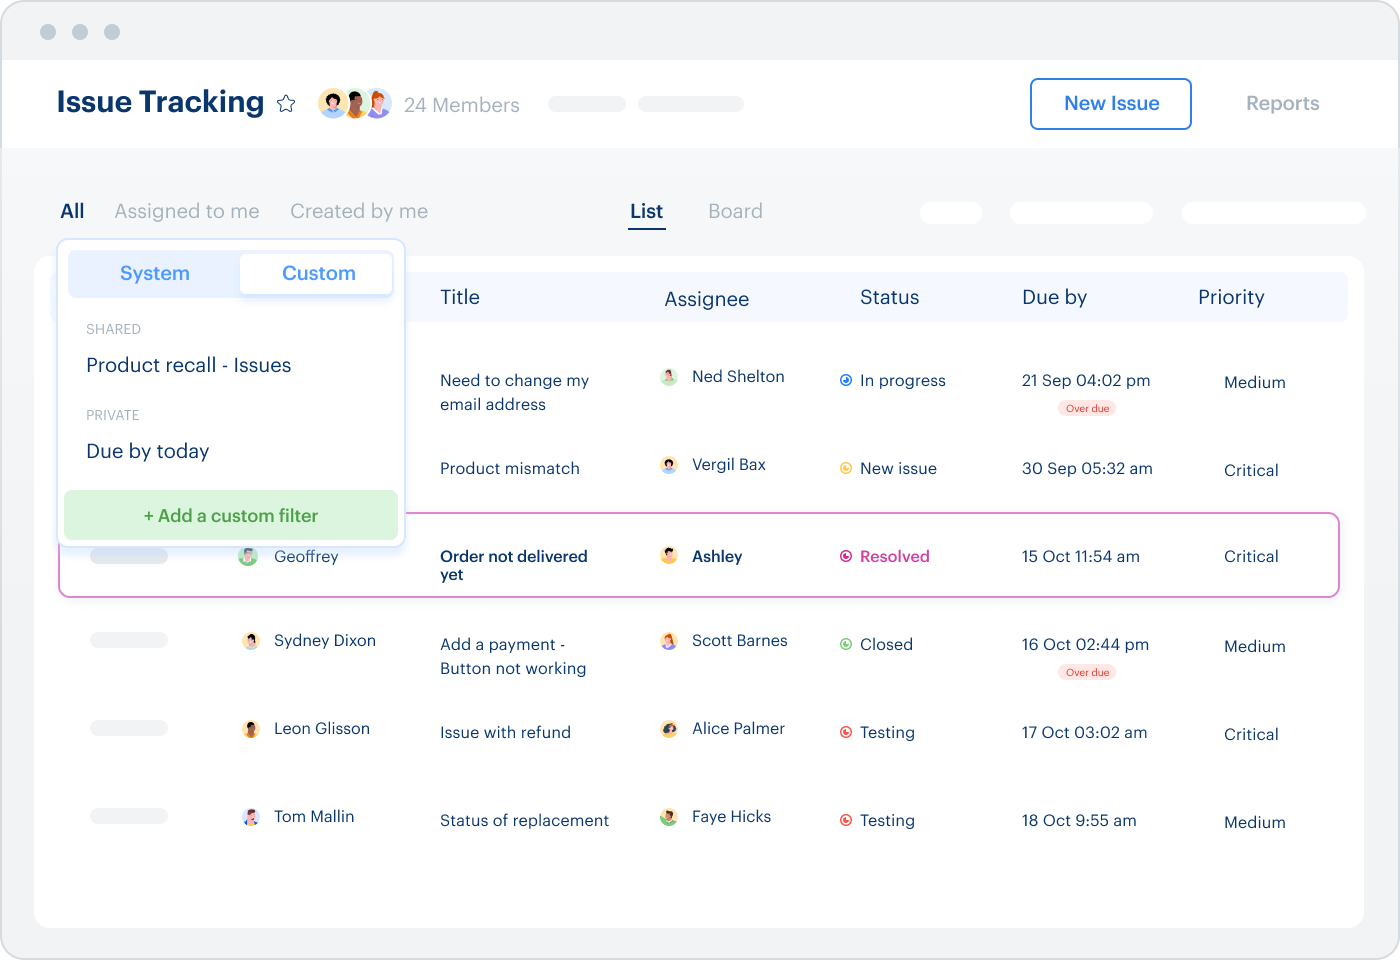The image size is (1400, 960).
Task: Switch the filter panel to Custom
Action: coord(317,273)
